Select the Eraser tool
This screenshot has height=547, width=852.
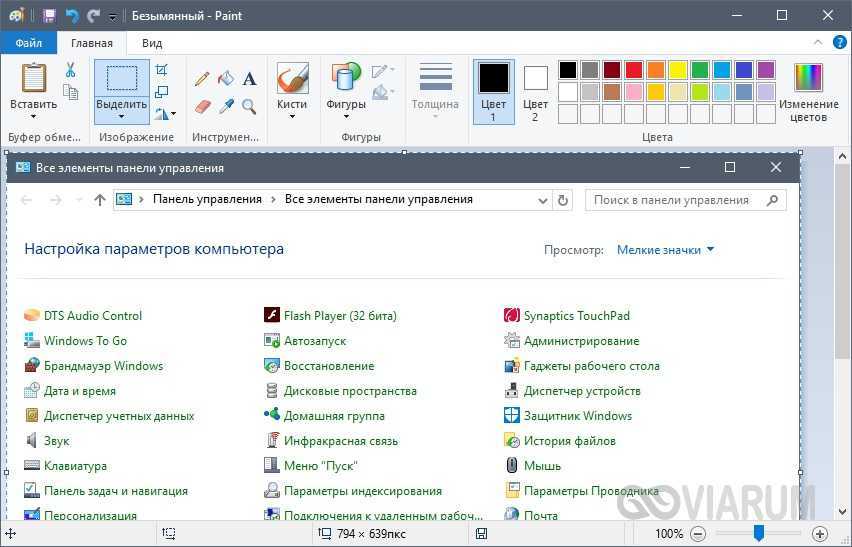tap(203, 106)
